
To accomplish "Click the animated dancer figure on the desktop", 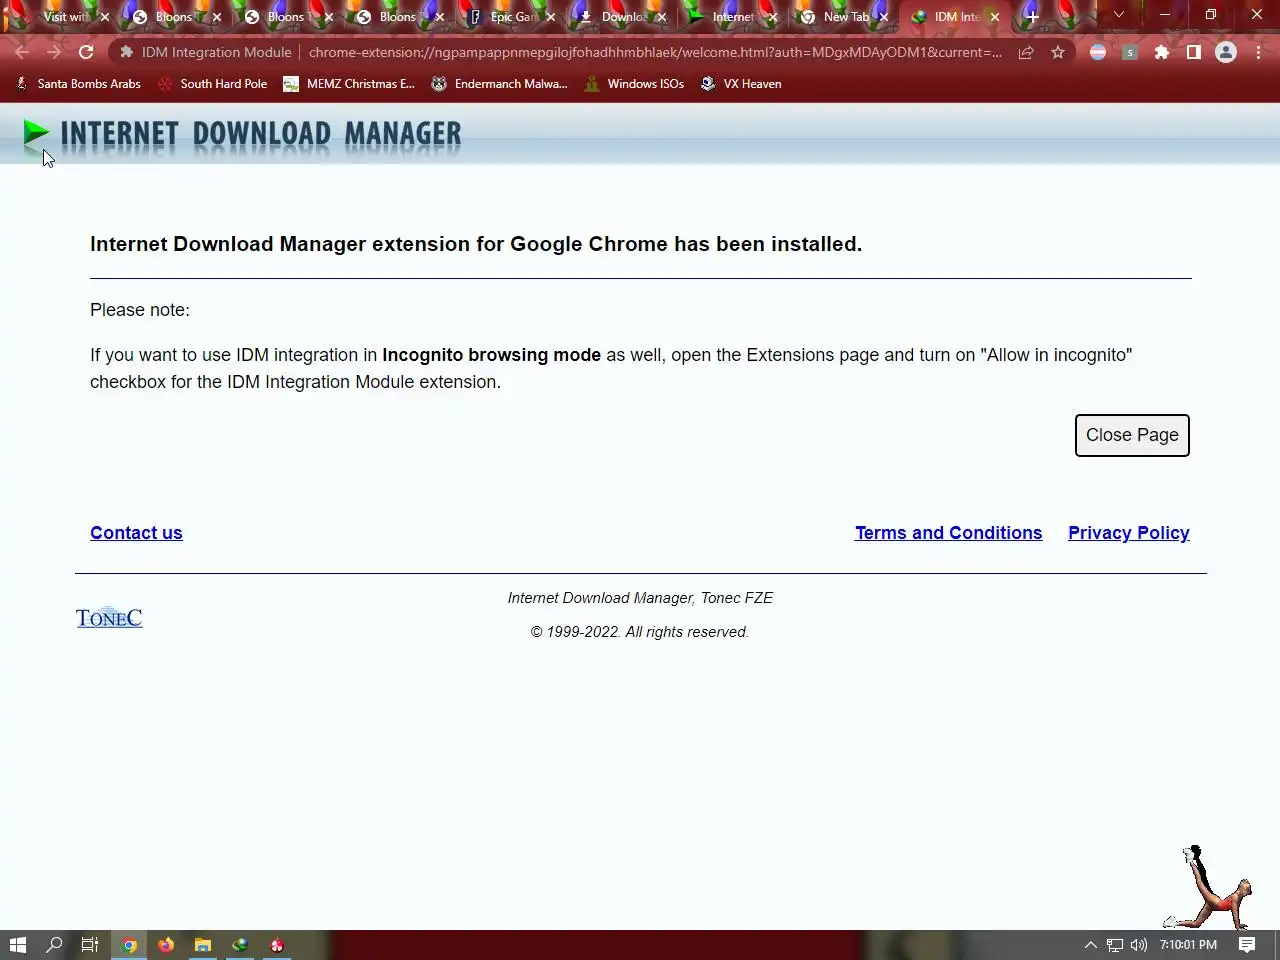I will point(1210,887).
